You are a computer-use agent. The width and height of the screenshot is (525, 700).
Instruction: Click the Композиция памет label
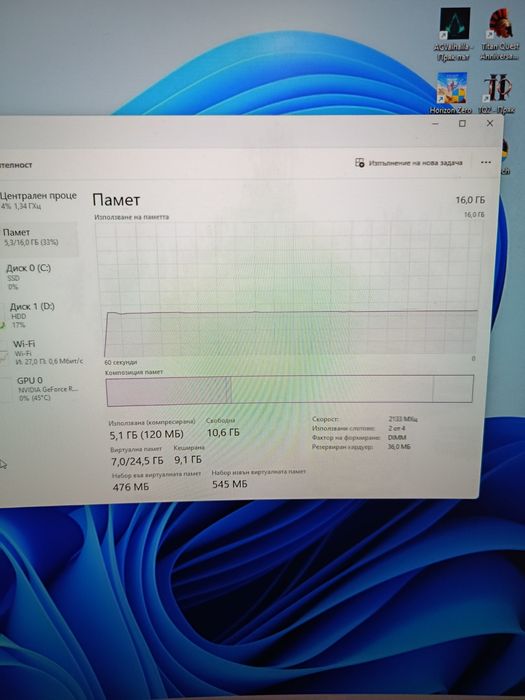[x=134, y=372]
